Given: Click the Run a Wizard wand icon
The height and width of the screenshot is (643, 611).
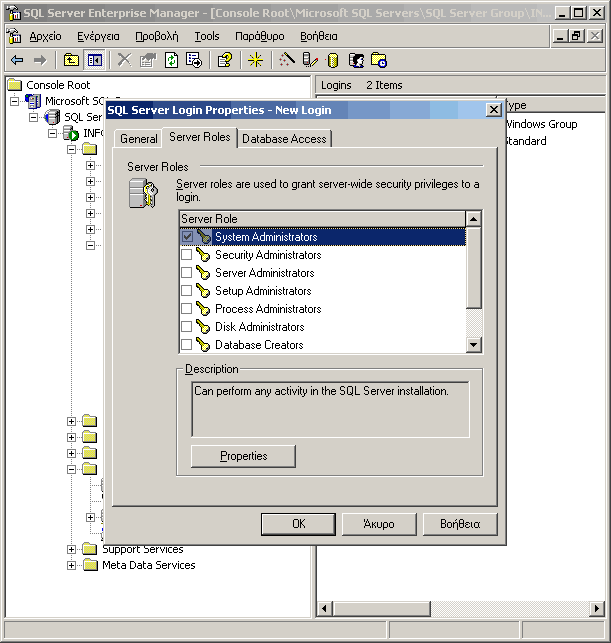Looking at the screenshot, I should click(x=287, y=60).
